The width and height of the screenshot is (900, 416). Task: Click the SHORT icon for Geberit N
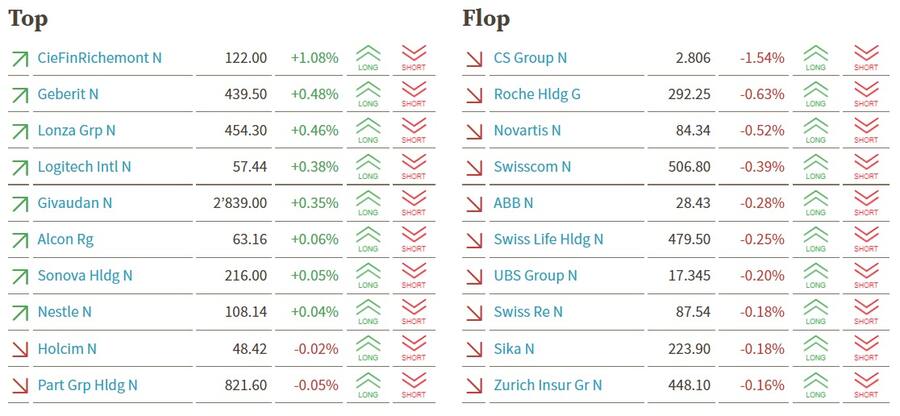[x=414, y=94]
